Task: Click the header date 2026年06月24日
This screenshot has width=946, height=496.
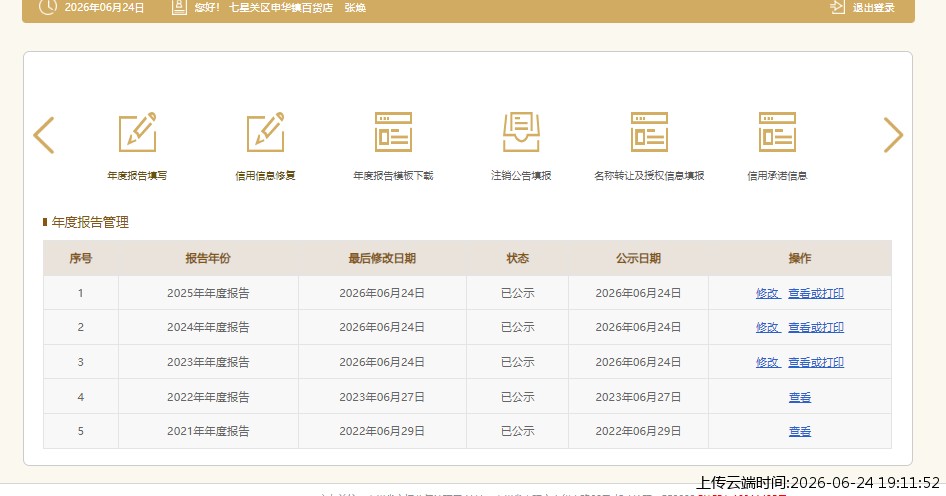Action: point(104,8)
